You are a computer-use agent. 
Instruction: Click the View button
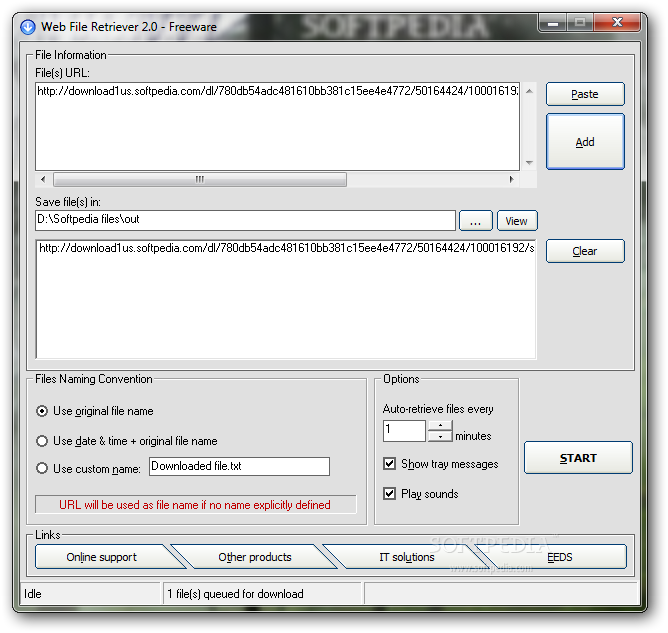tap(517, 221)
